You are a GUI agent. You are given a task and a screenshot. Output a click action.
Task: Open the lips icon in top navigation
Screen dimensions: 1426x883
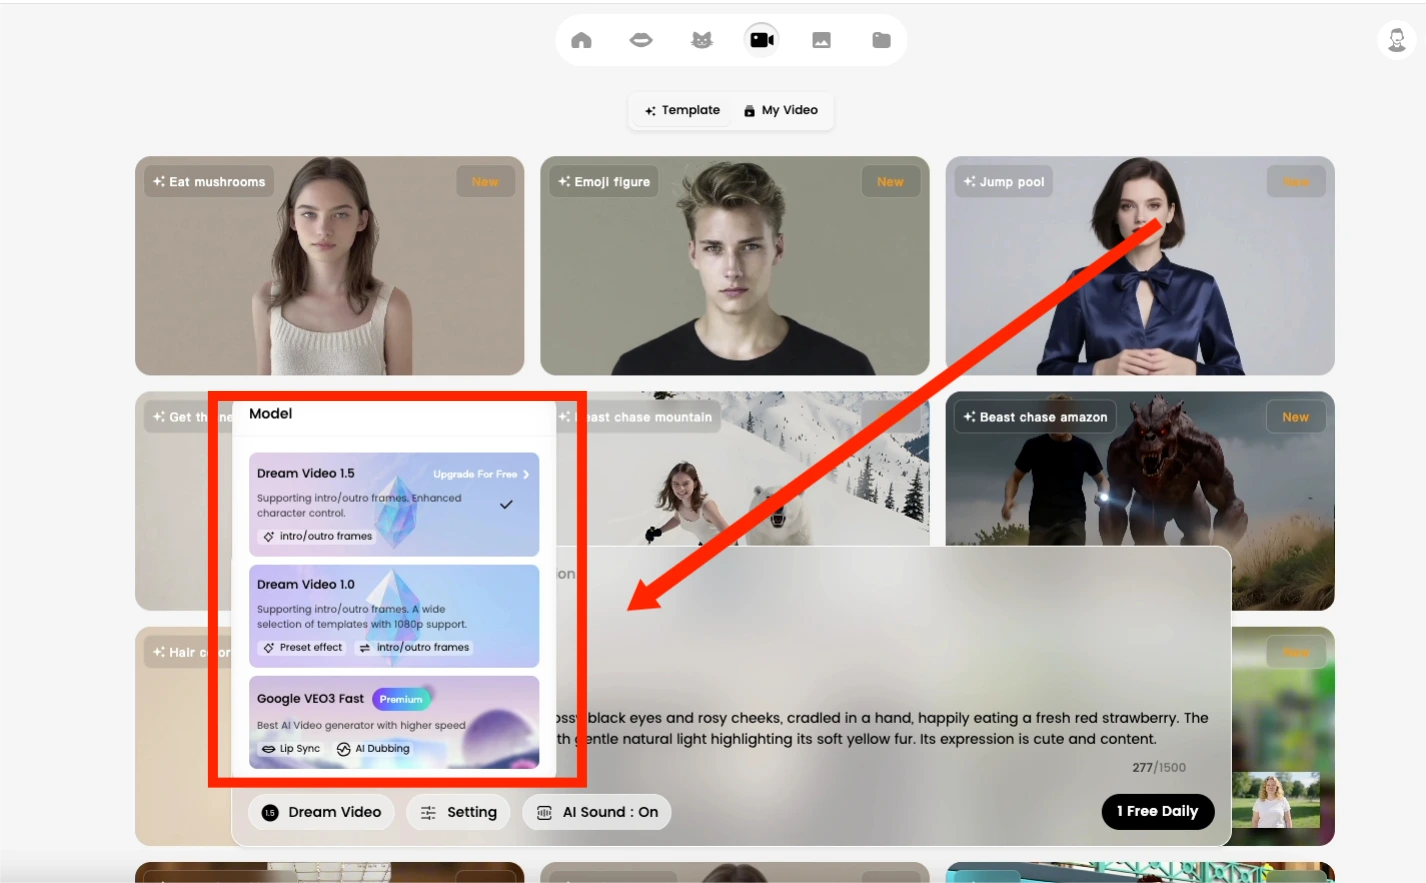point(641,40)
